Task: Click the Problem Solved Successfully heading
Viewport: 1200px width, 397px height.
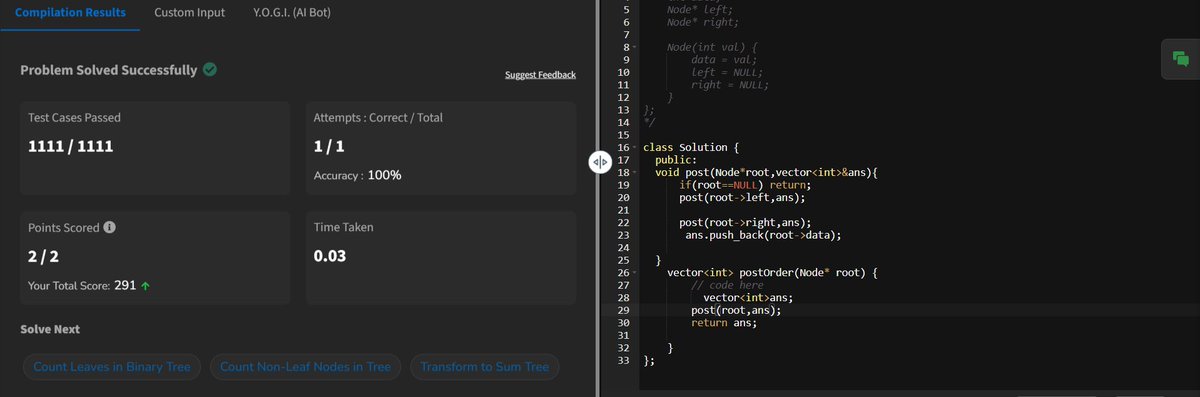Action: (x=109, y=71)
